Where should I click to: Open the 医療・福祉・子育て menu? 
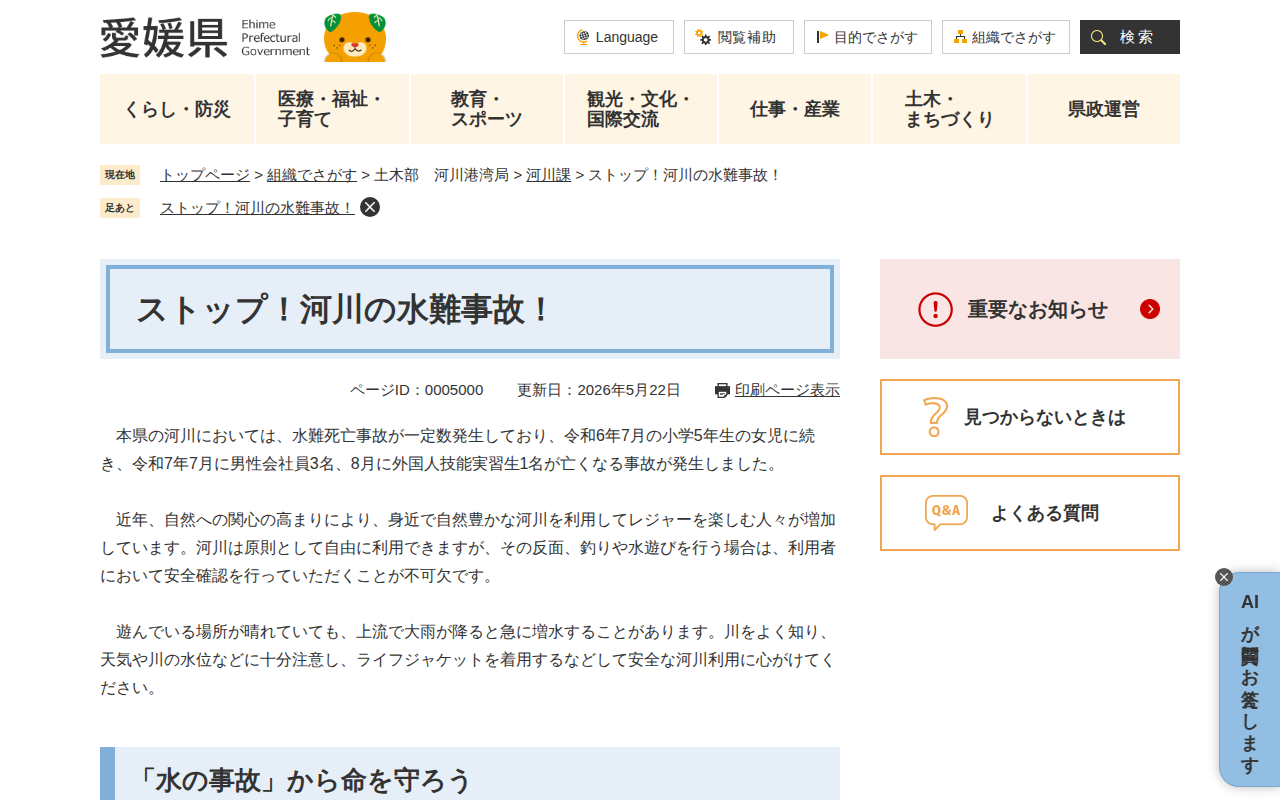click(x=332, y=109)
